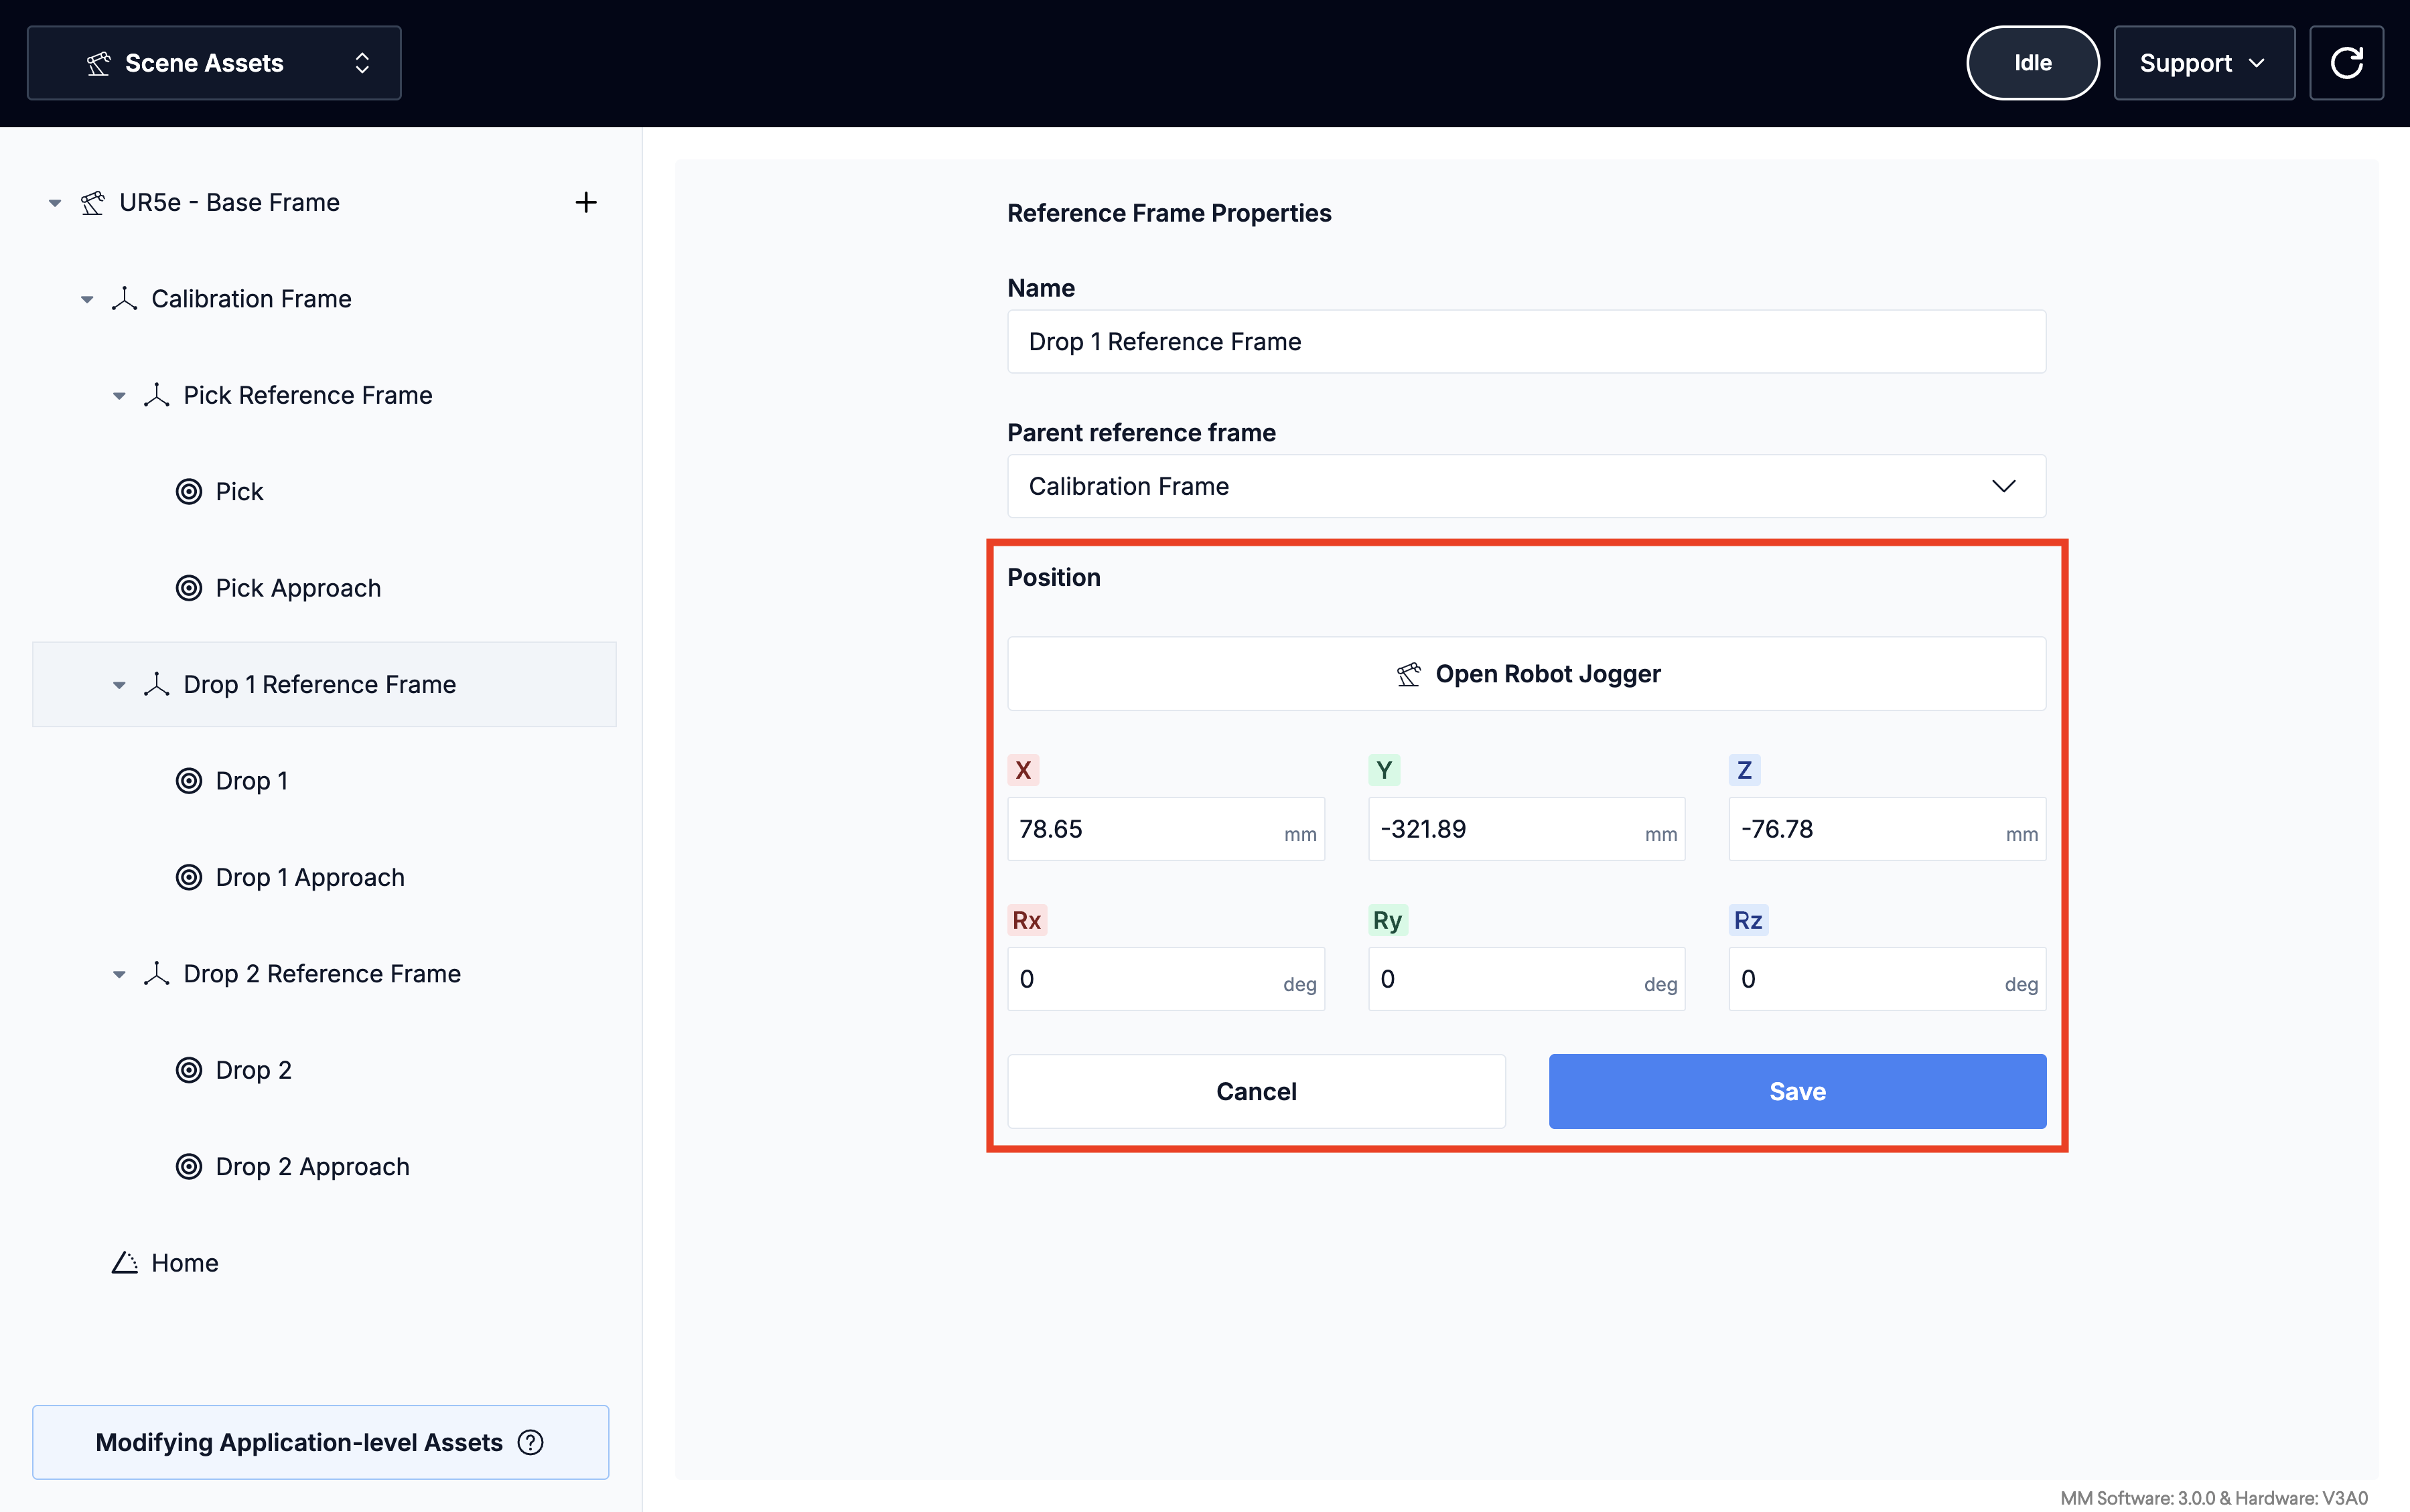
Task: Click the Drop 1 Reference Frame axis icon
Action: tap(156, 685)
